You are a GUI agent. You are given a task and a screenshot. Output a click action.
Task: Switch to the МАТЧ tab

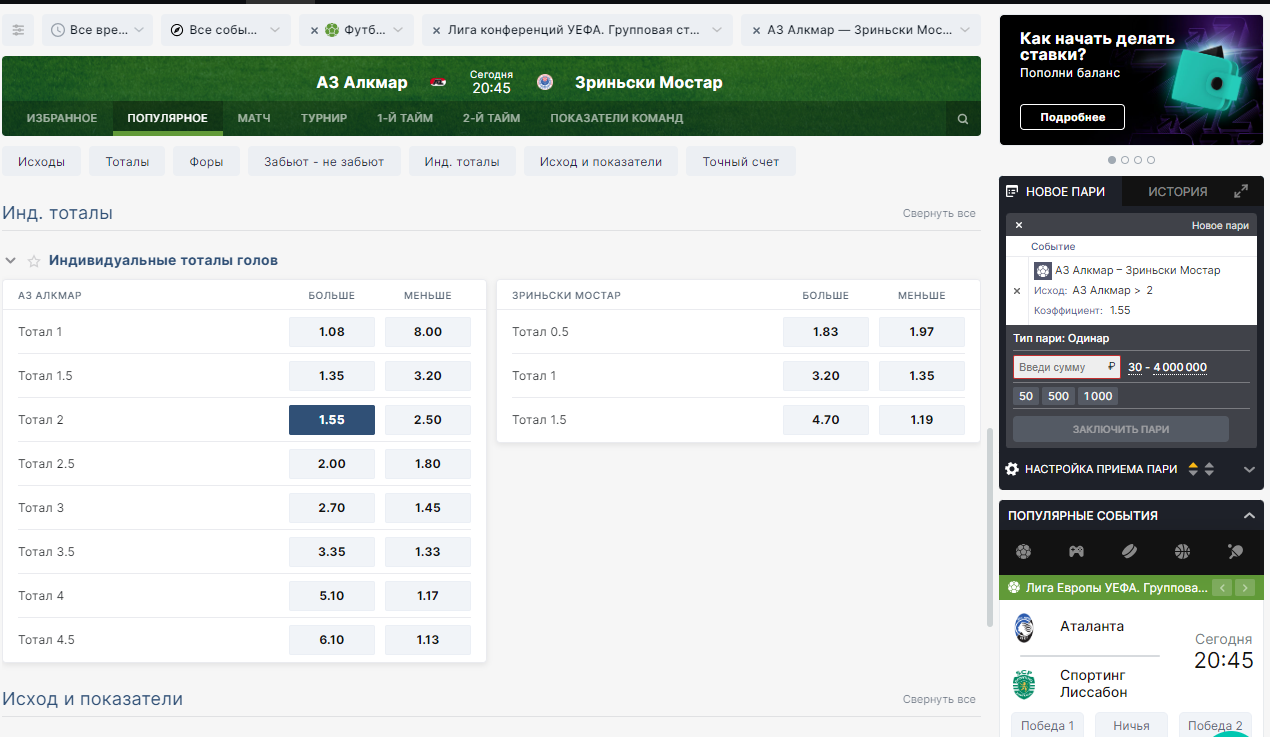254,118
